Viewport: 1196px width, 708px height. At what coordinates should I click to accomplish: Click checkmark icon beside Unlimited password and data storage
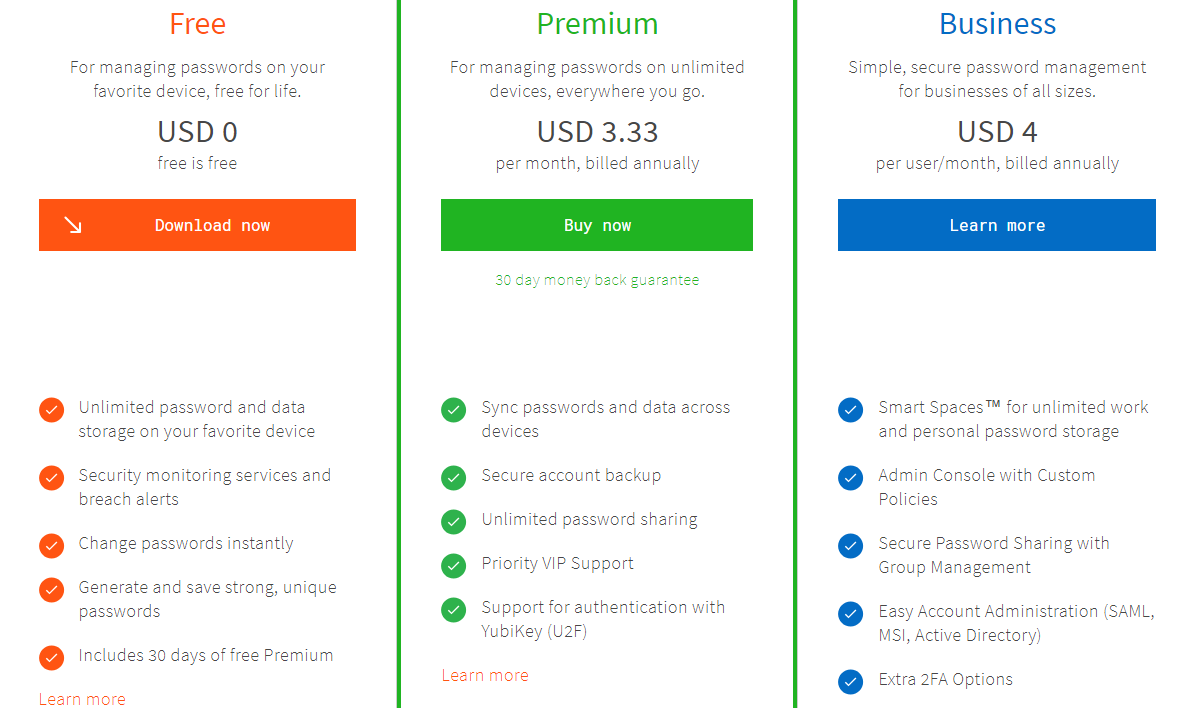click(52, 410)
